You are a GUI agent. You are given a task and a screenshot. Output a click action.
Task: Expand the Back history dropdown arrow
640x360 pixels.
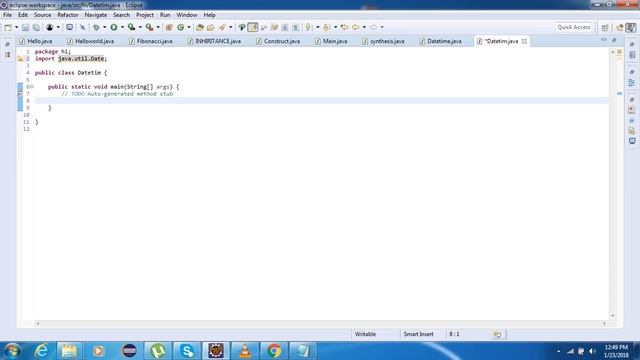(x=364, y=27)
